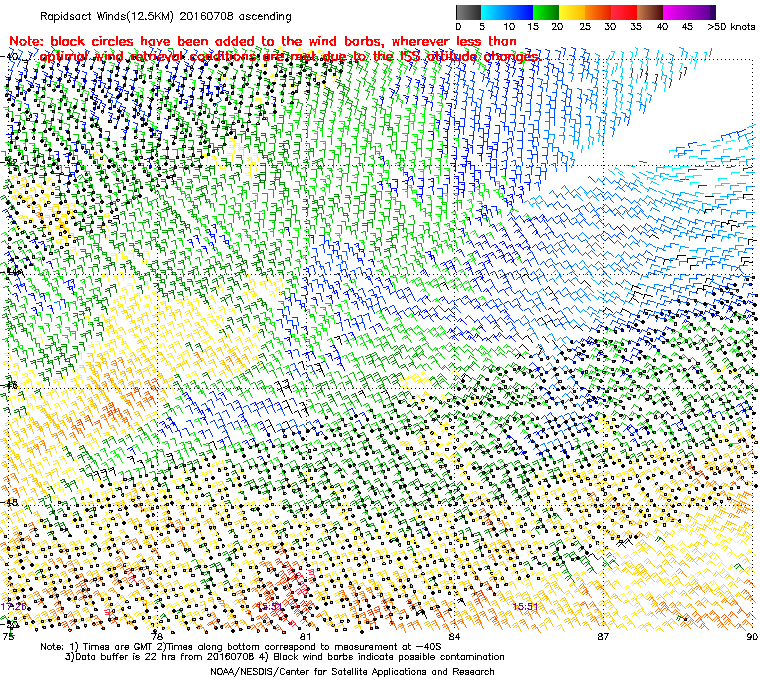Select the magenta 40-45 knots legend segment
The image size is (760, 688).
click(676, 12)
